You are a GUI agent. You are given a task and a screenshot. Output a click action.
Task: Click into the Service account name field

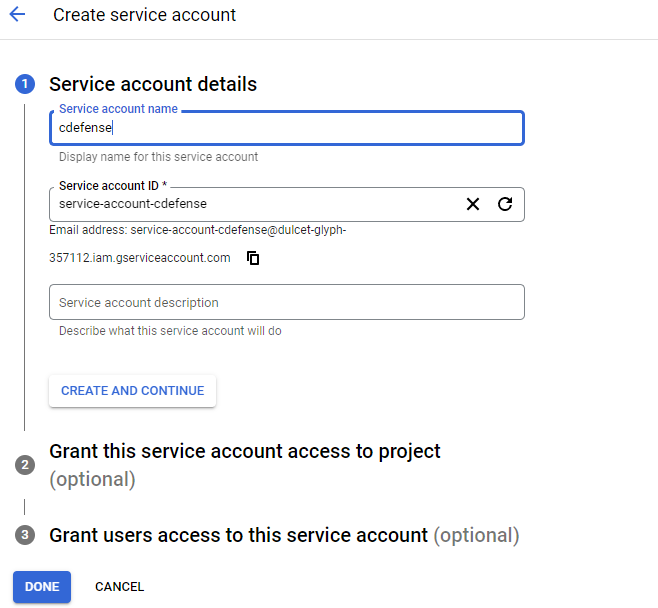click(x=287, y=128)
